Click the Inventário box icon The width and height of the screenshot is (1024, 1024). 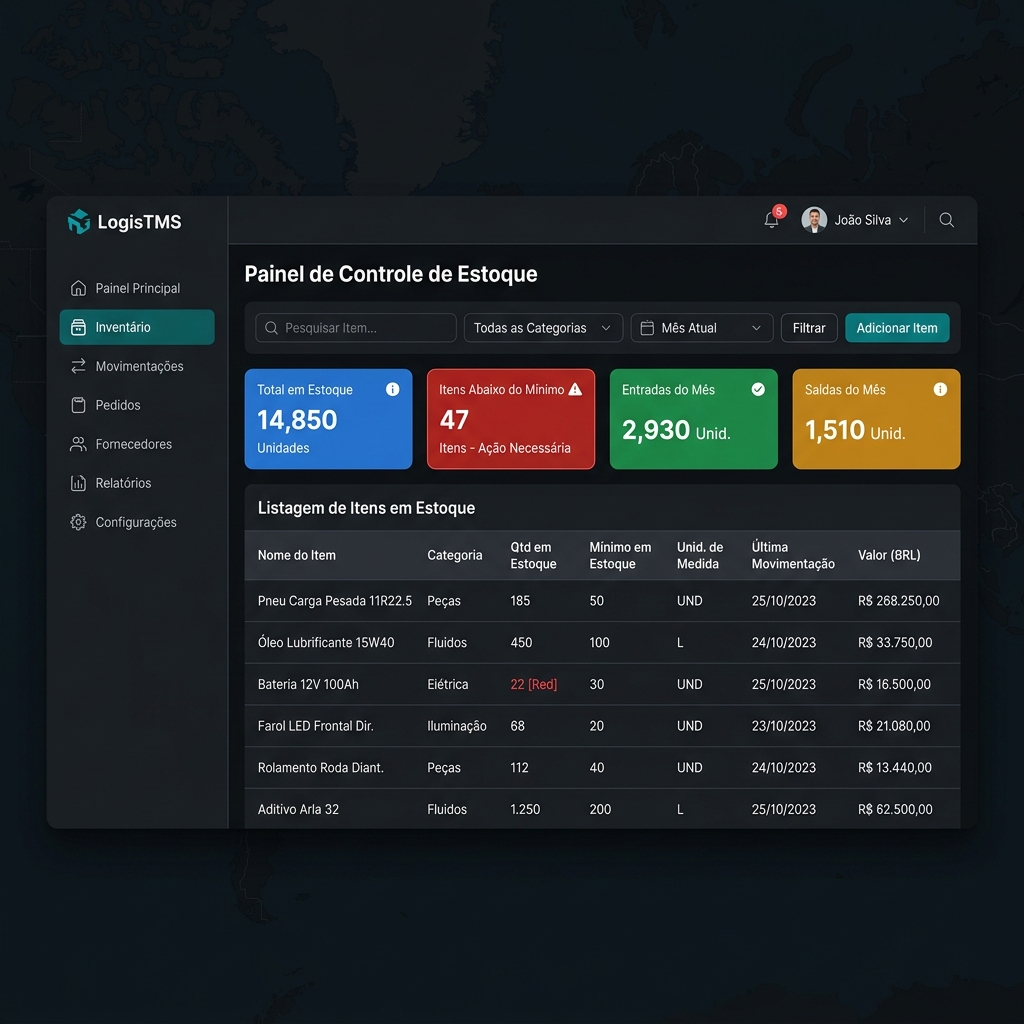[78, 327]
